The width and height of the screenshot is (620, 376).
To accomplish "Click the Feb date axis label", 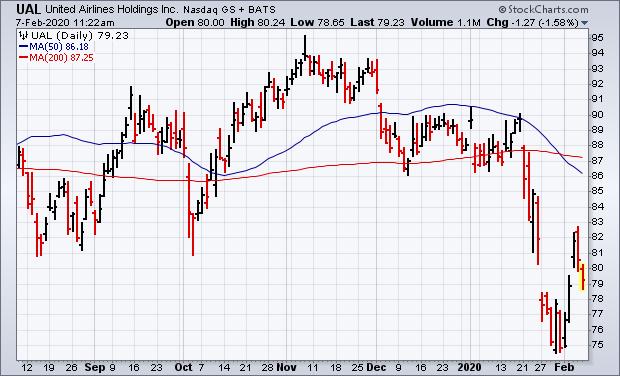I will [563, 367].
